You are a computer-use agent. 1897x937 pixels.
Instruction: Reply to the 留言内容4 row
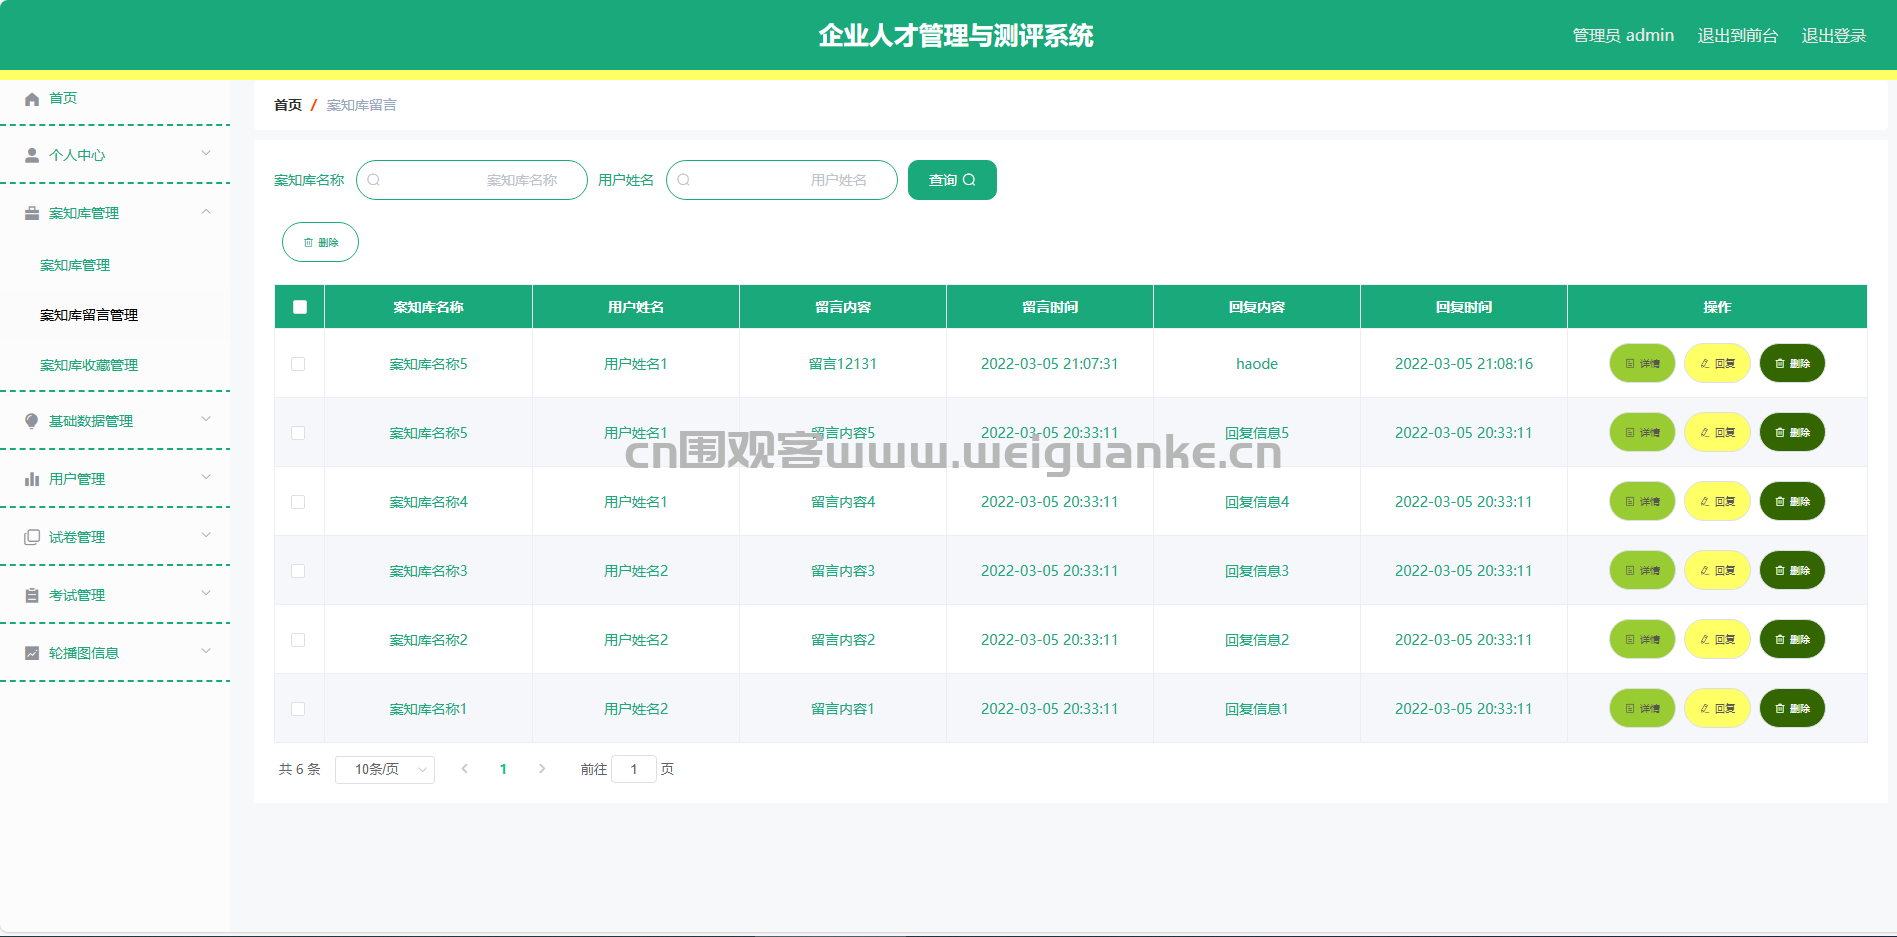[1717, 501]
